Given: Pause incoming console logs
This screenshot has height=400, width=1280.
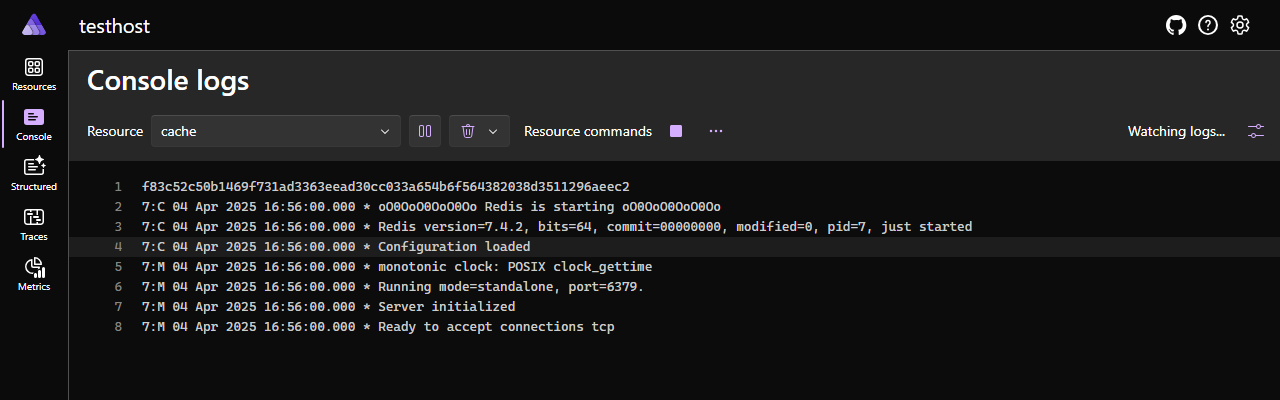Looking at the screenshot, I should pyautogui.click(x=425, y=131).
